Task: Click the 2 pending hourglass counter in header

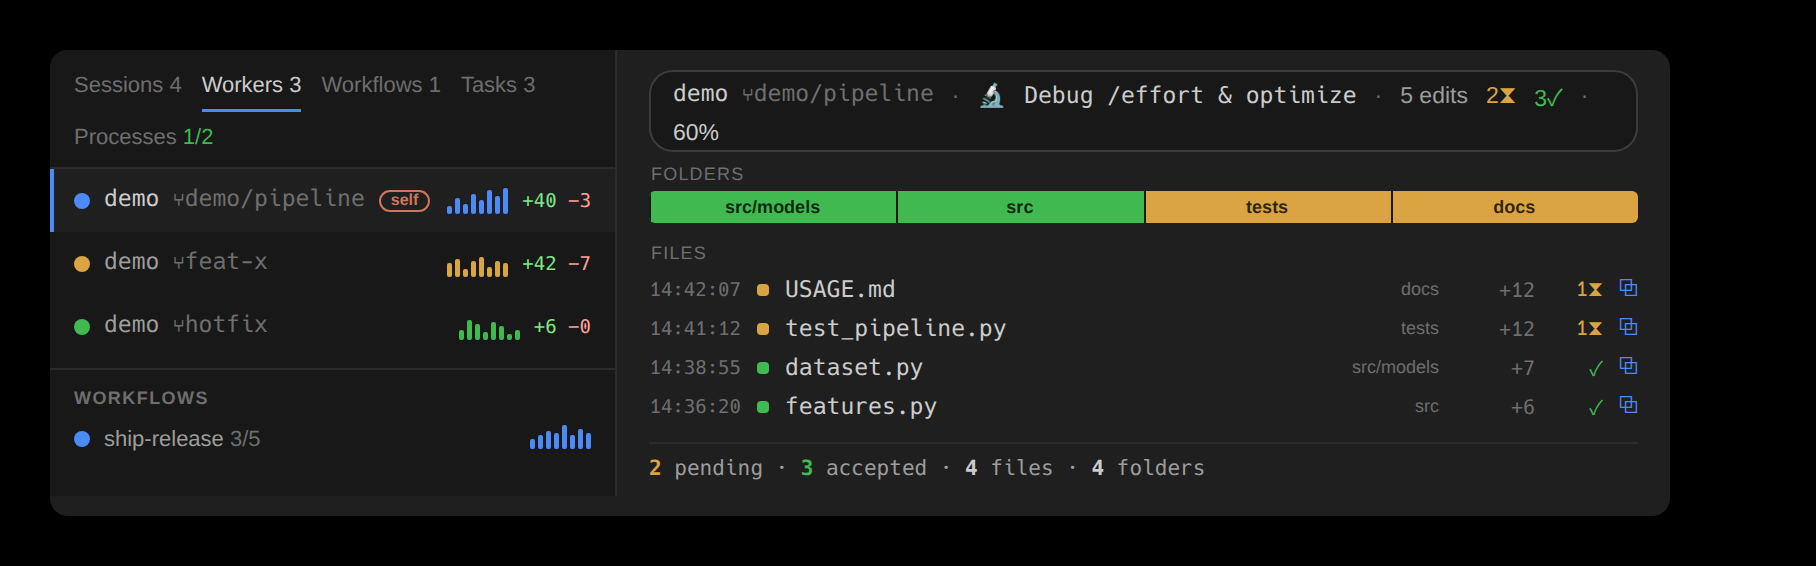Action: 1500,96
